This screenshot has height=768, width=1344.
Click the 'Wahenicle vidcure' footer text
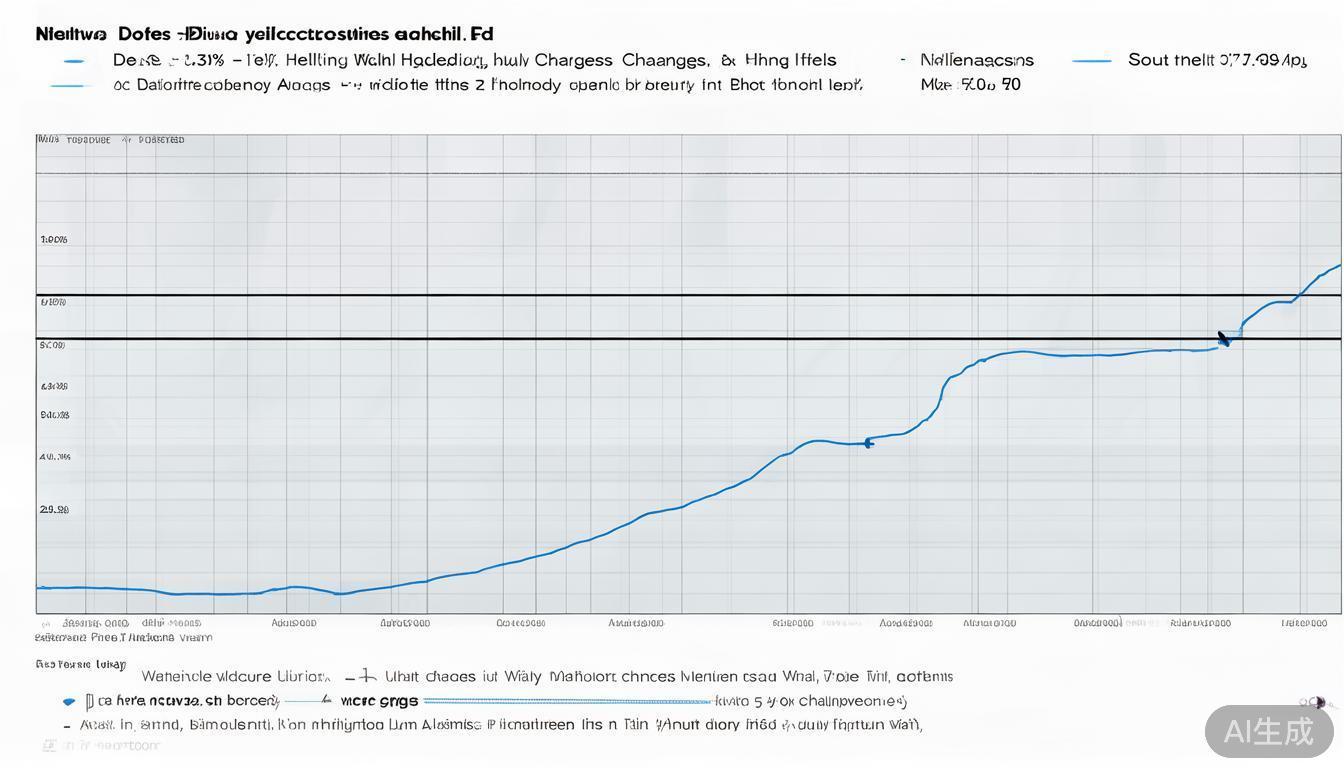click(235, 677)
